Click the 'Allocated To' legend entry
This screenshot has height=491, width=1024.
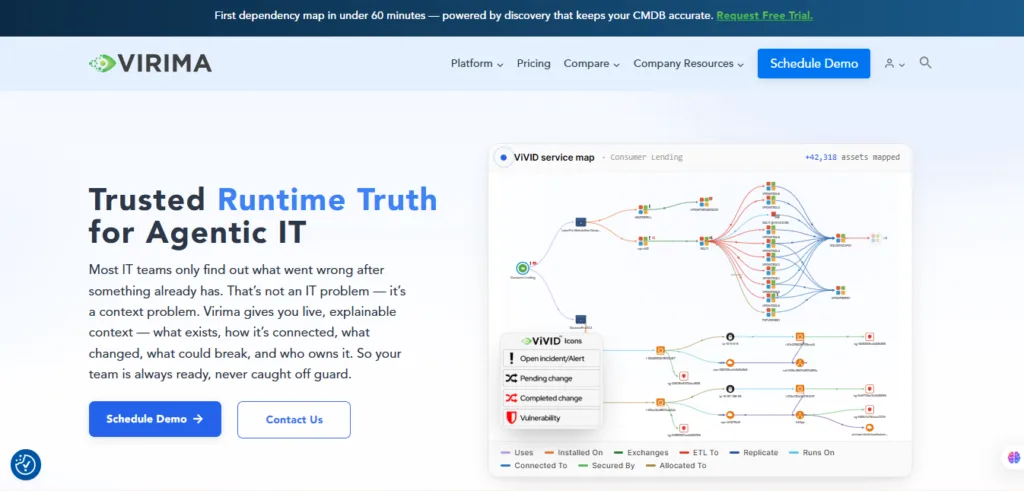point(676,466)
